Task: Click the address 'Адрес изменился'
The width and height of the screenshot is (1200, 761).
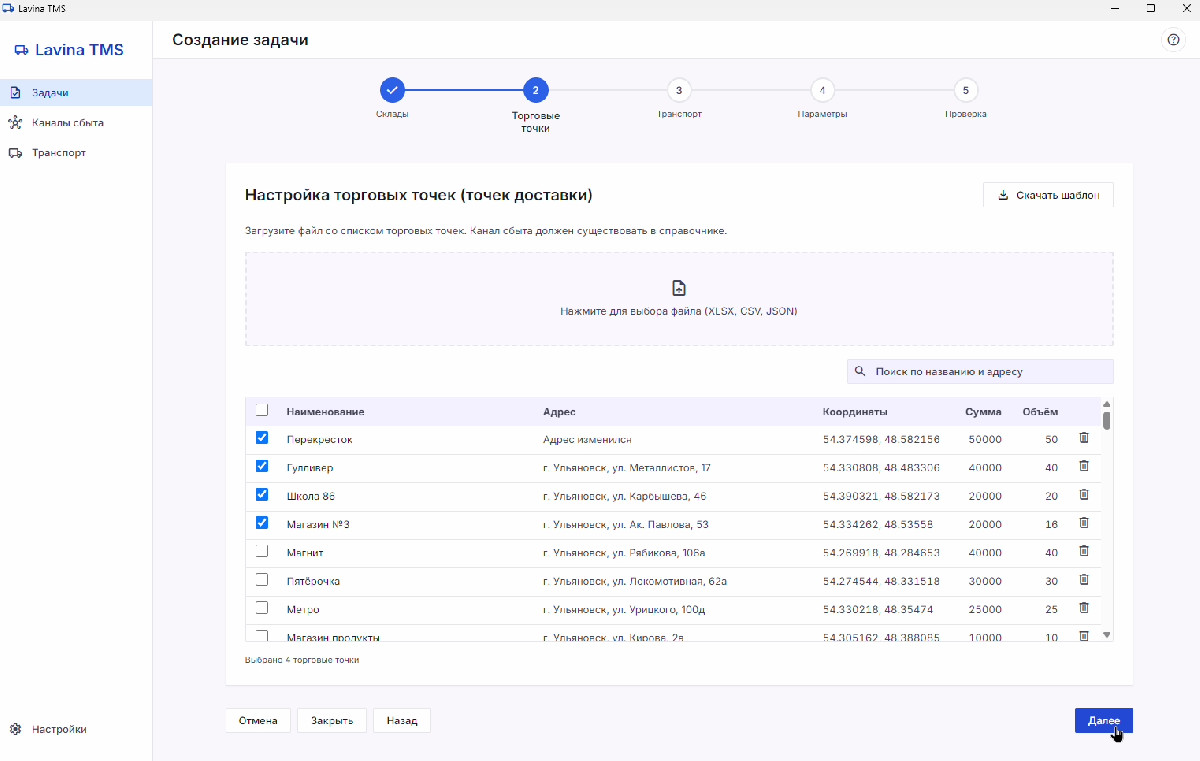Action: [587, 439]
